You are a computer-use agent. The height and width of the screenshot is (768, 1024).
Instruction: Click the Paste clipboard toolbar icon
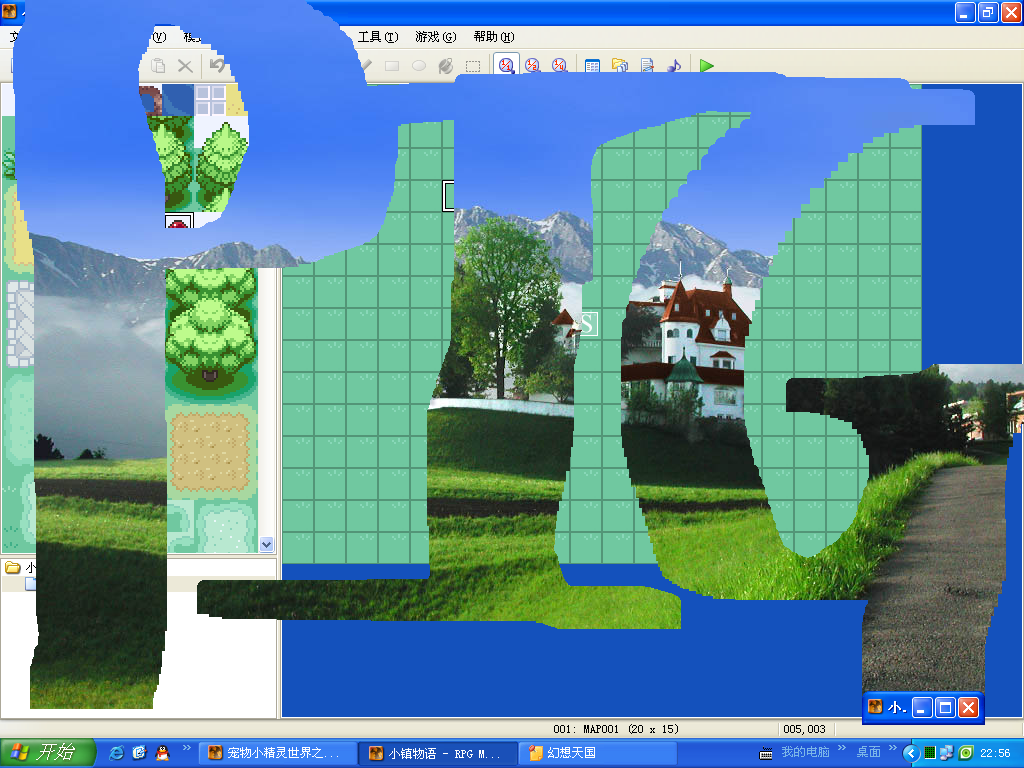tap(158, 65)
